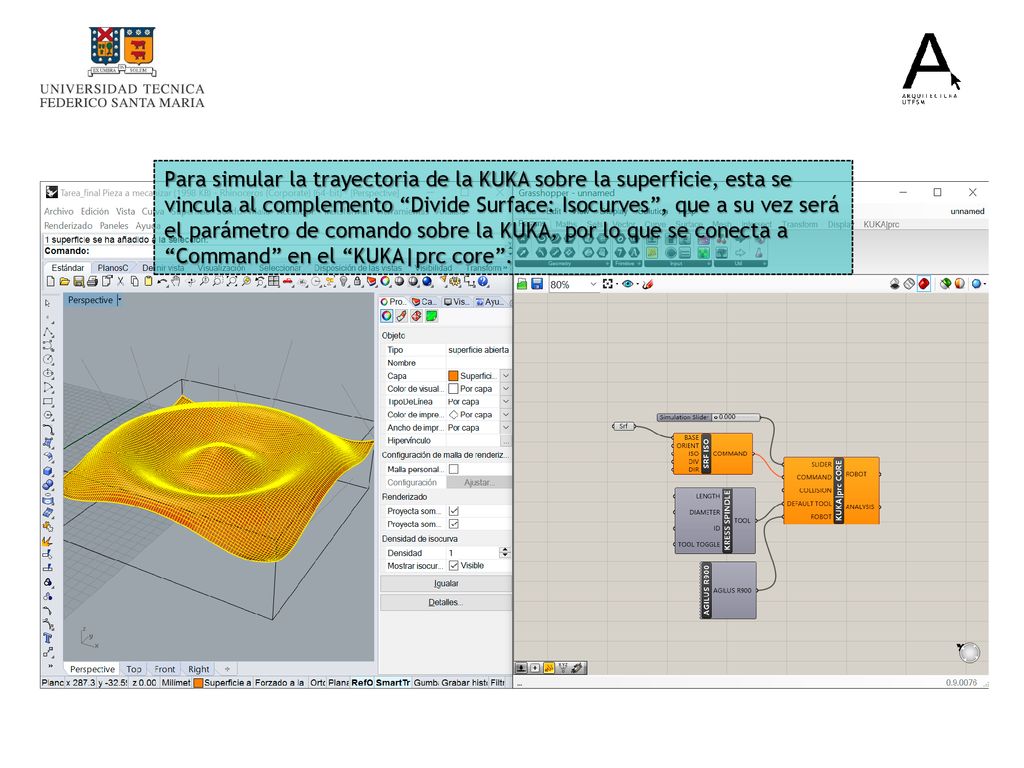Click the green selected-only preview icon
Image resolution: width=1024 pixels, height=768 pixels.
pyautogui.click(x=945, y=284)
